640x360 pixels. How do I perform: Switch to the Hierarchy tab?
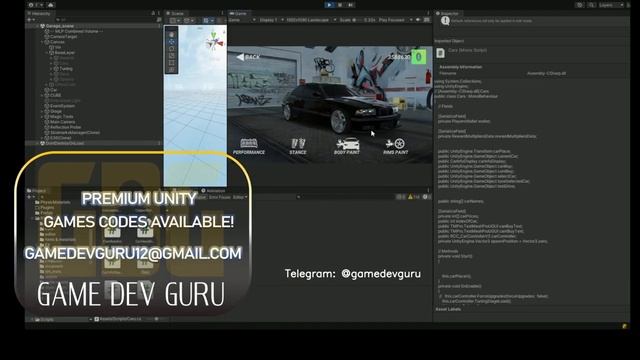(39, 13)
